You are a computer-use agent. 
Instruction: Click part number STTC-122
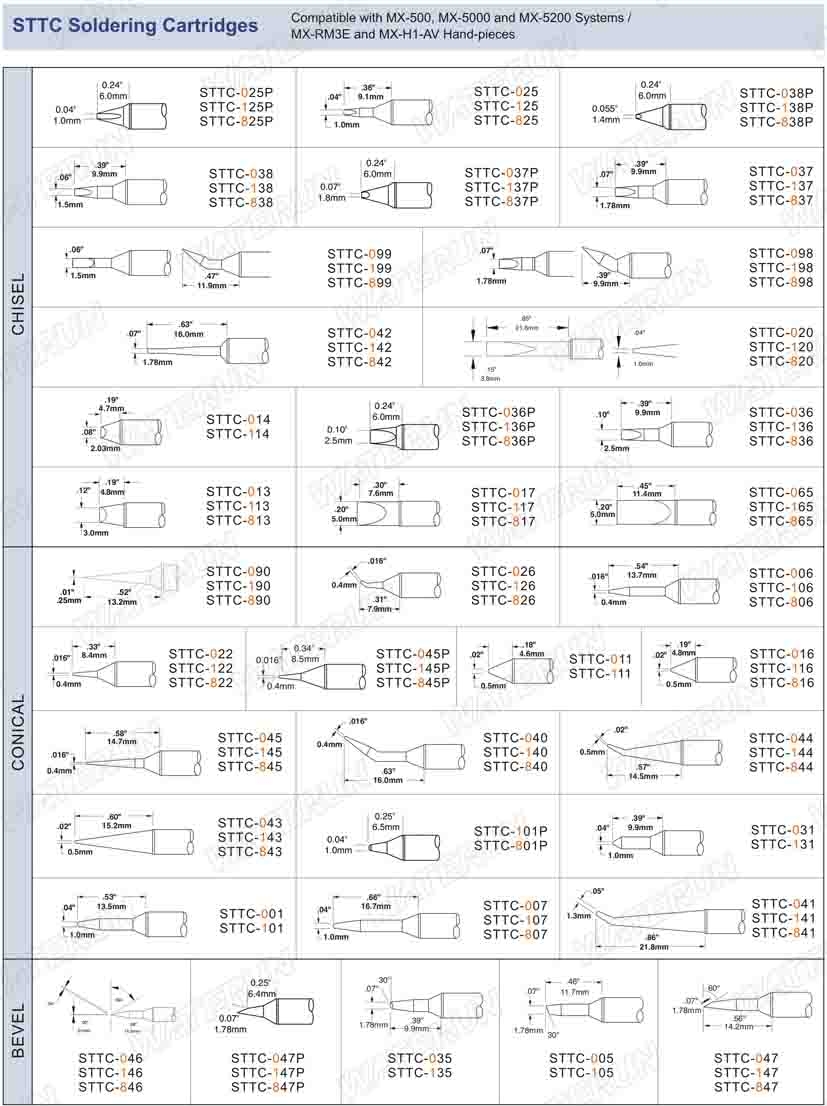(200, 668)
